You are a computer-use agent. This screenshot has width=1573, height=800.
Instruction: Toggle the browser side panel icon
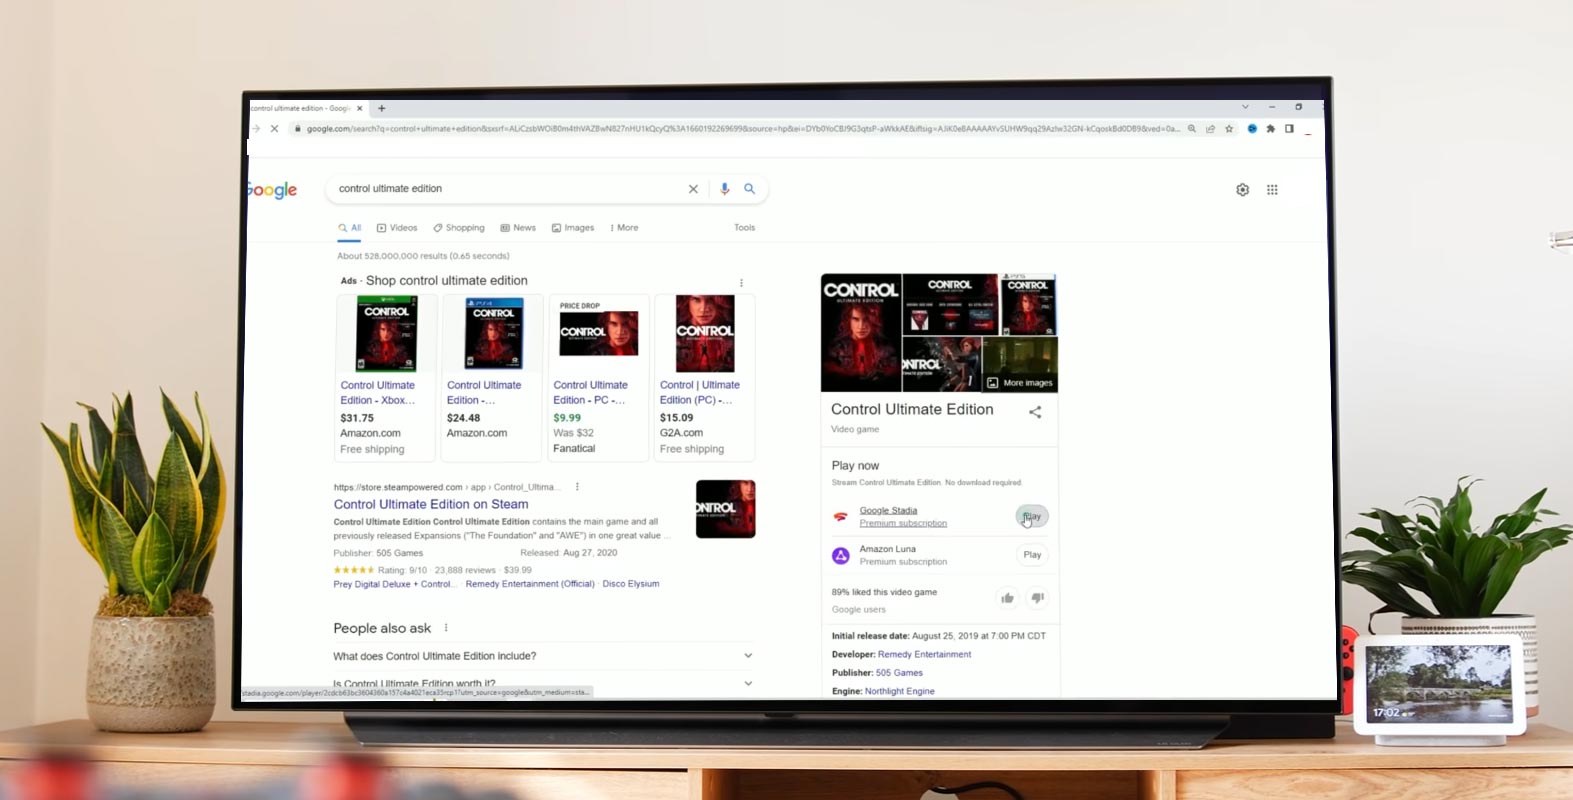point(1289,129)
